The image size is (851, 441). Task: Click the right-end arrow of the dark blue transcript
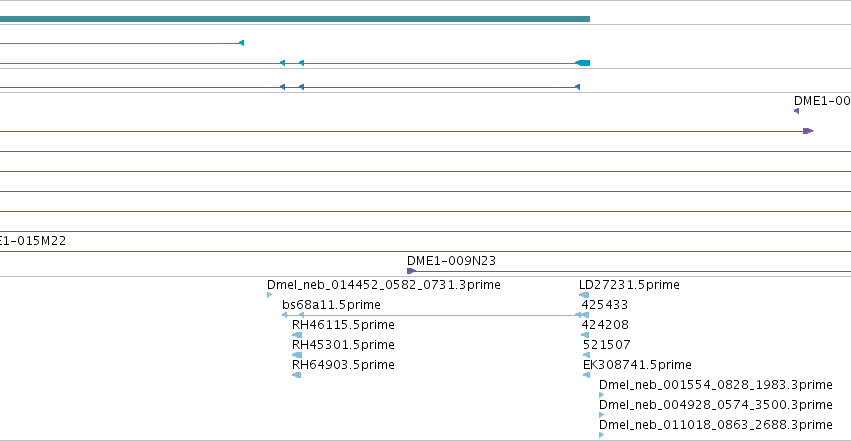tap(577, 87)
